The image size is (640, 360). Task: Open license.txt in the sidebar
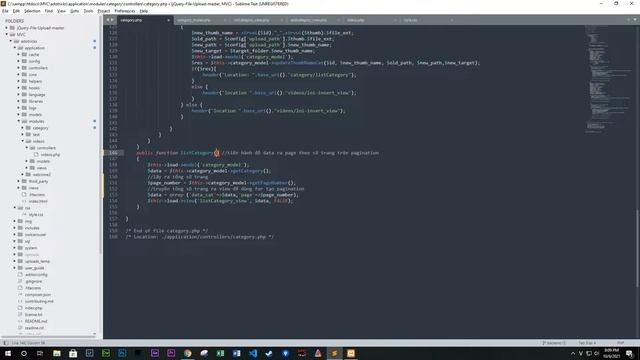(x=33, y=315)
